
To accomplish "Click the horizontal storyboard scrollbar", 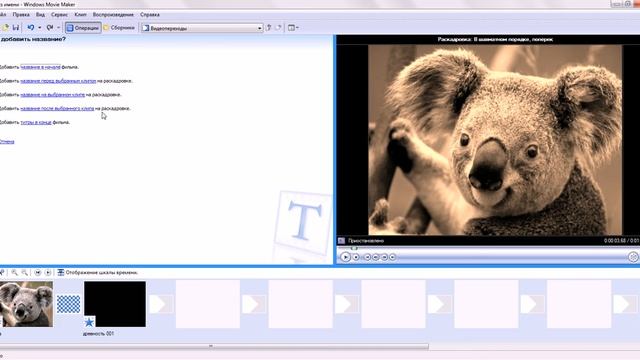I will 214,347.
